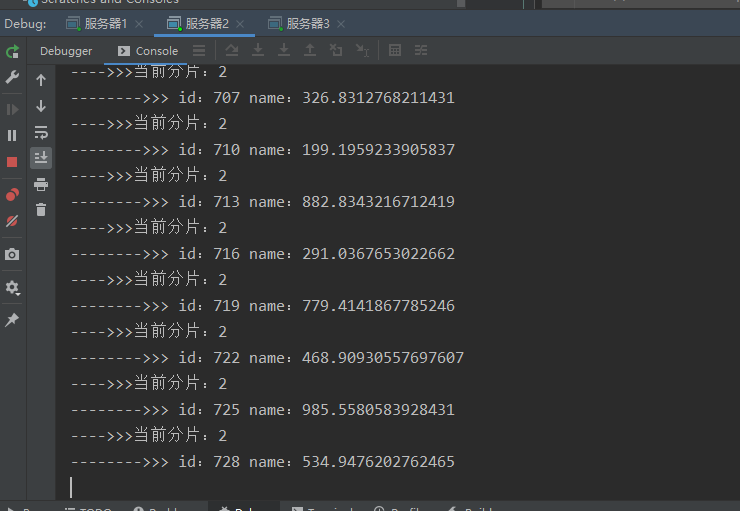This screenshot has width=740, height=511.
Task: Clear all console output trash icon
Action: tap(41, 209)
